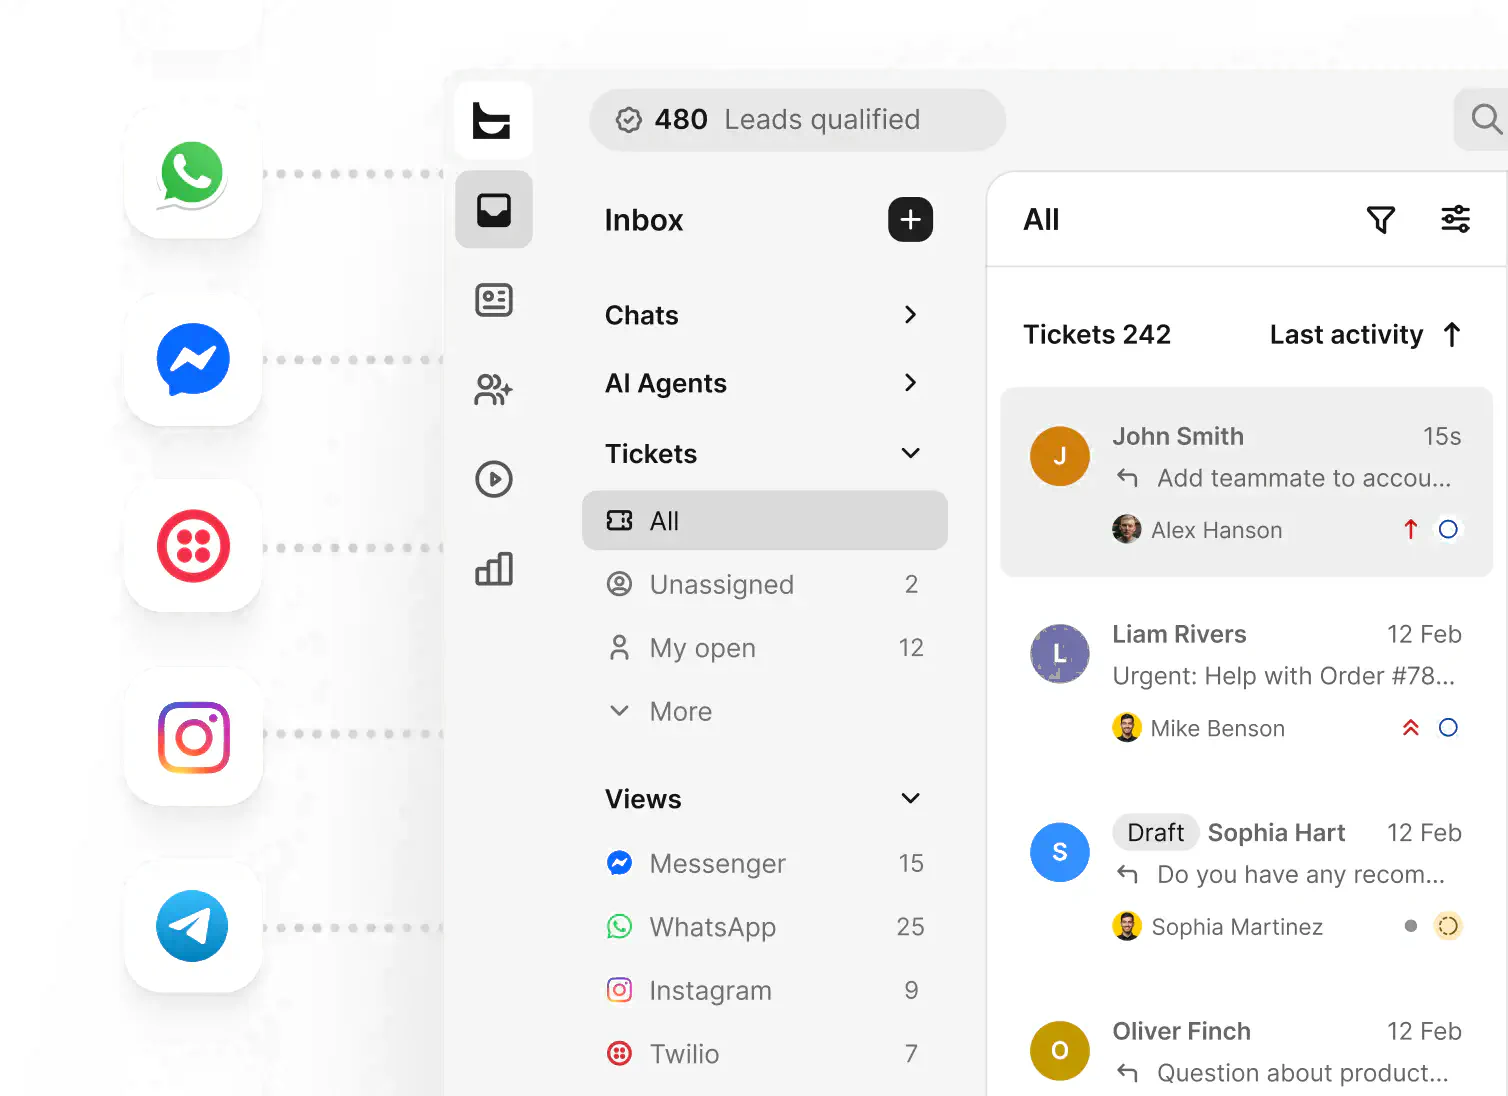Image resolution: width=1508 pixels, height=1096 pixels.
Task: Click assignee Mike Benson
Action: click(1198, 728)
